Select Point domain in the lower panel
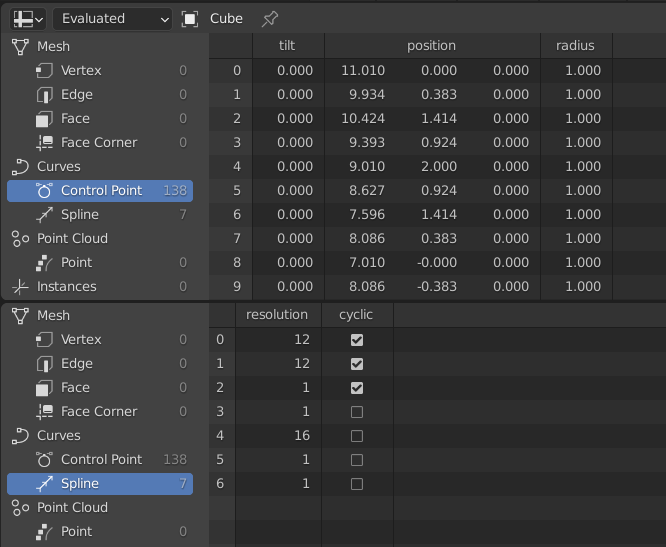This screenshot has width=666, height=547. tap(100, 532)
